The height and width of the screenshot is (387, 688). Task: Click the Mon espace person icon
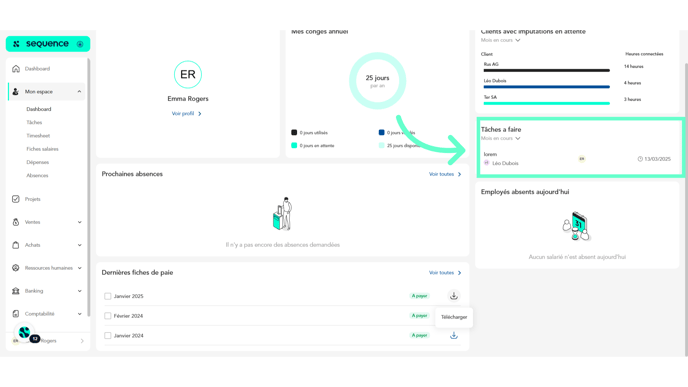16,92
